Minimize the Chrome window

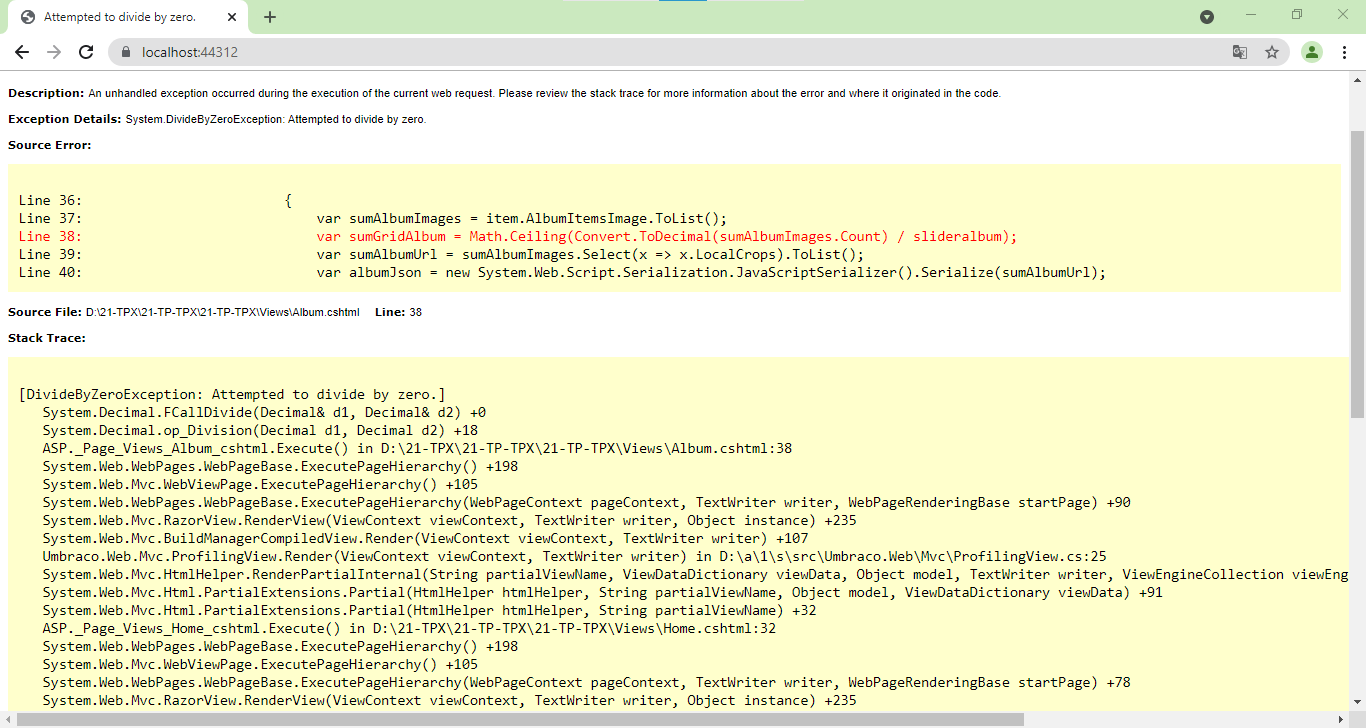[1252, 15]
